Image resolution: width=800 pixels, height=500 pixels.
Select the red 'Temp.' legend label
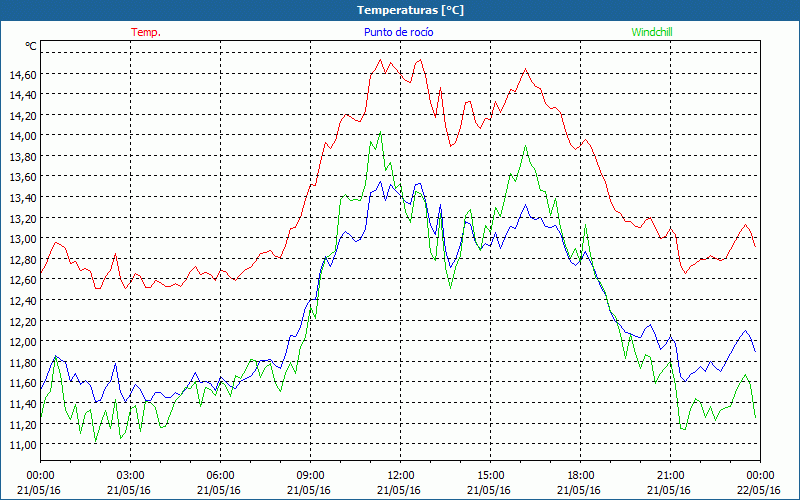point(146,32)
